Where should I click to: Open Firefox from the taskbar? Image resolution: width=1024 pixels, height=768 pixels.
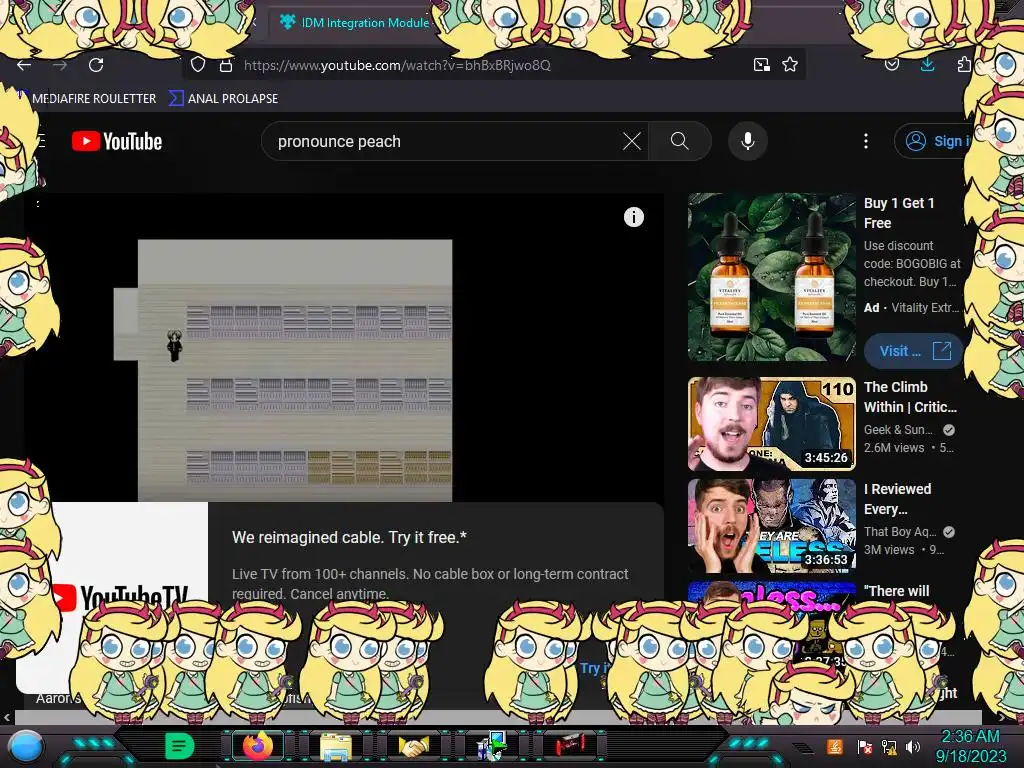[257, 746]
